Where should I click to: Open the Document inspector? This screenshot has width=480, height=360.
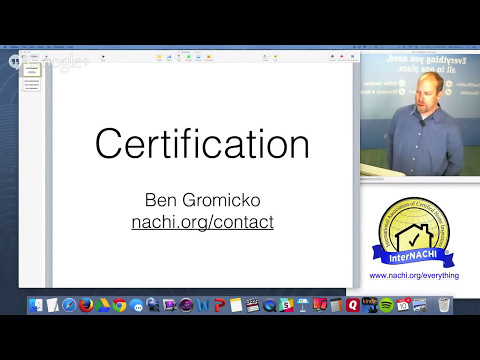click(352, 58)
